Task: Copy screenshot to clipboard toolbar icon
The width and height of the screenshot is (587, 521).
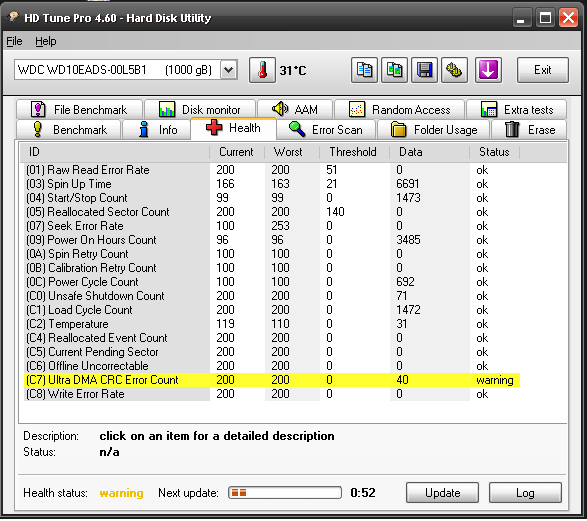Action: click(x=394, y=70)
